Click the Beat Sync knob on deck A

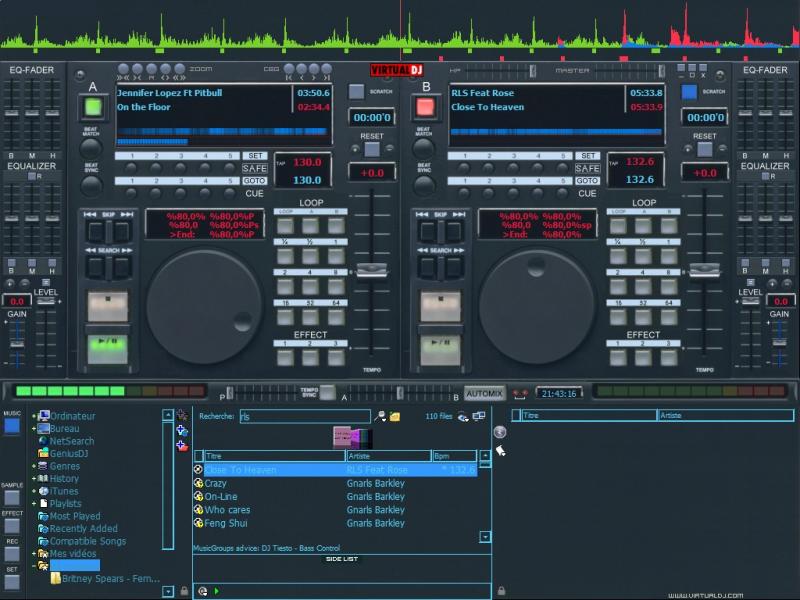click(x=91, y=186)
